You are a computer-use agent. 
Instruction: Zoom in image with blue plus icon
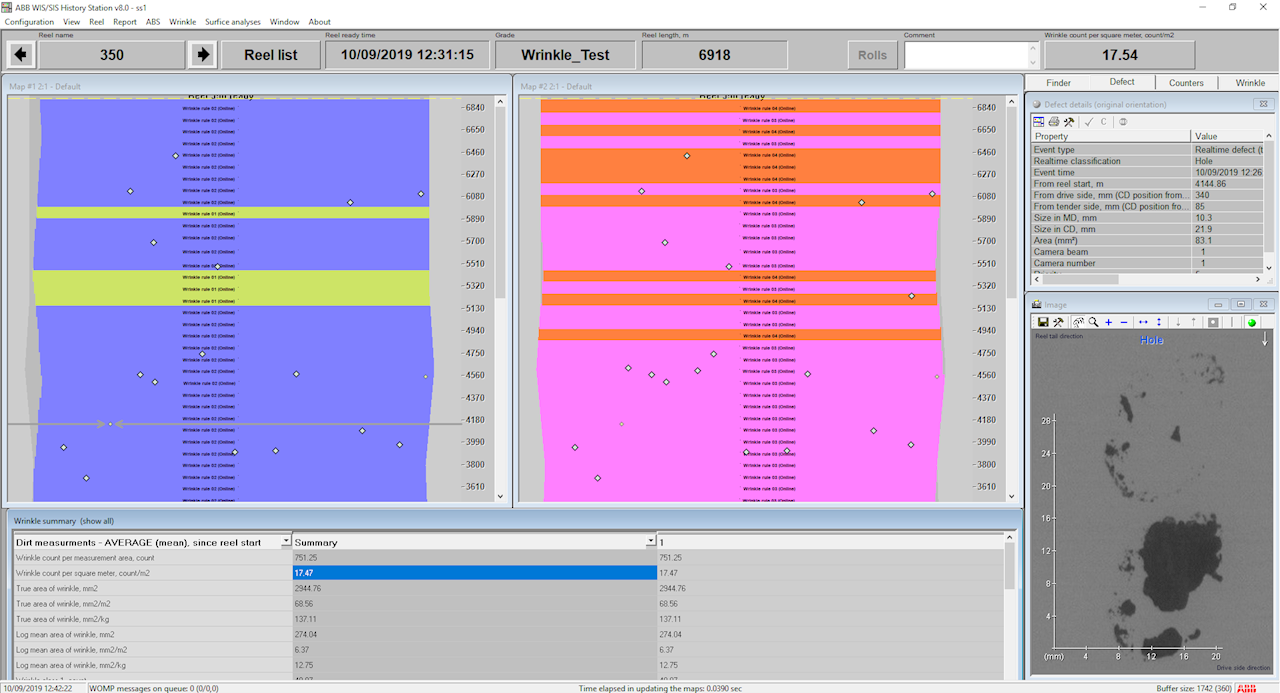pos(1109,322)
